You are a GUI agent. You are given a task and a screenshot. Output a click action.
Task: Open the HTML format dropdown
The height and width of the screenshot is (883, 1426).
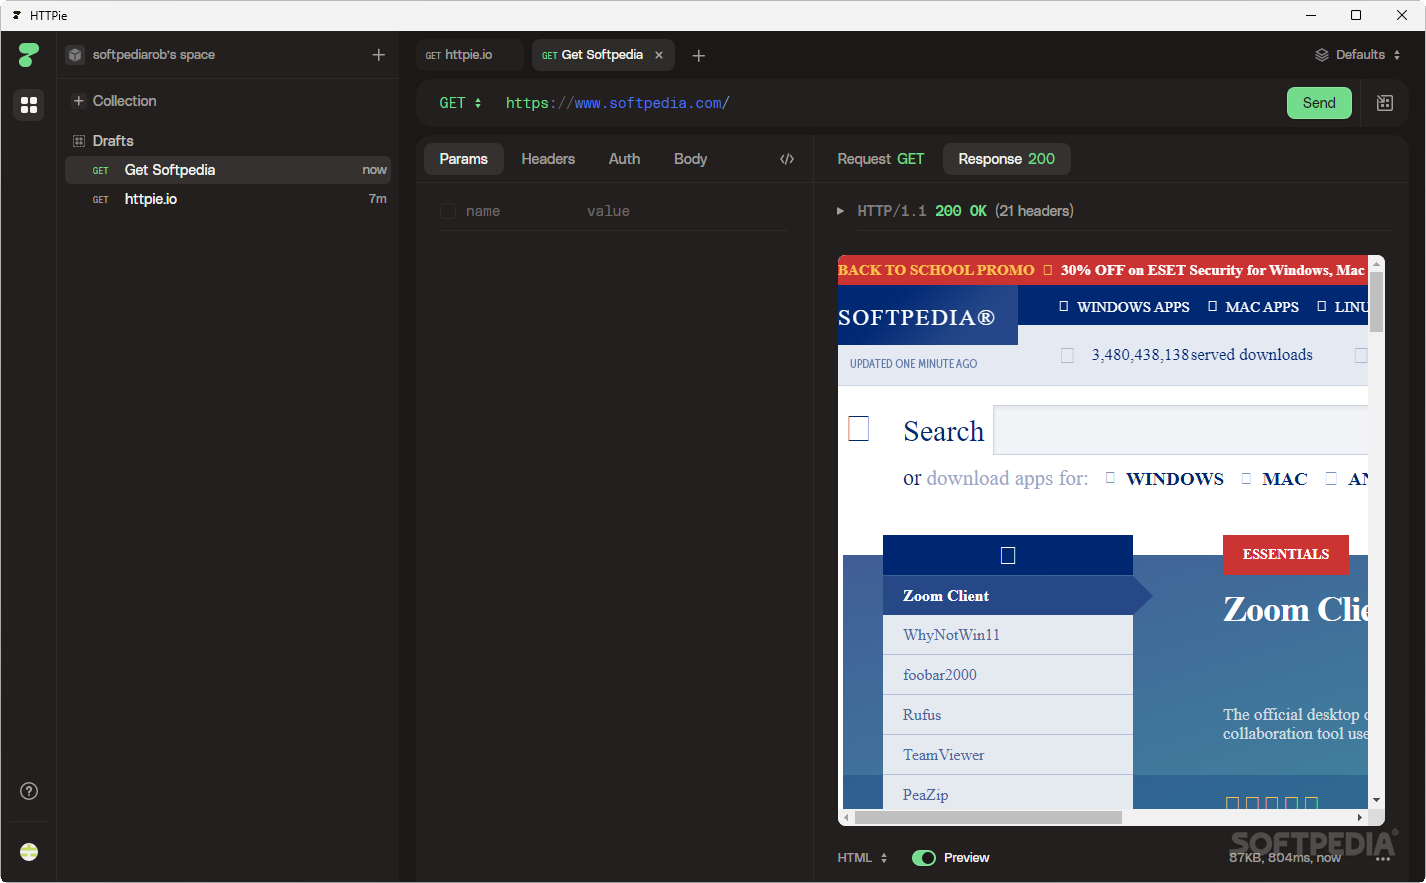[863, 858]
